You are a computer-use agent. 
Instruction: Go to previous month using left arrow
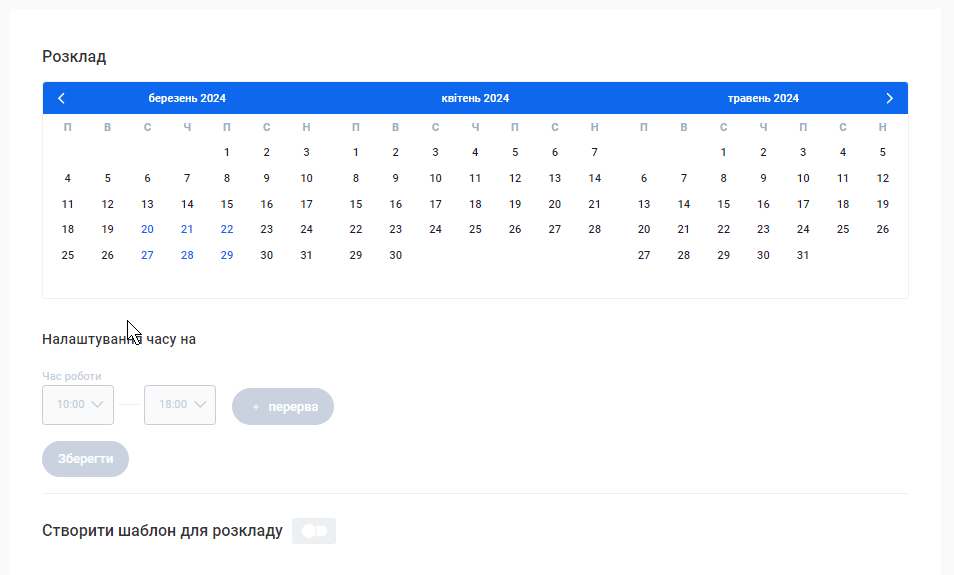pyautogui.click(x=62, y=98)
